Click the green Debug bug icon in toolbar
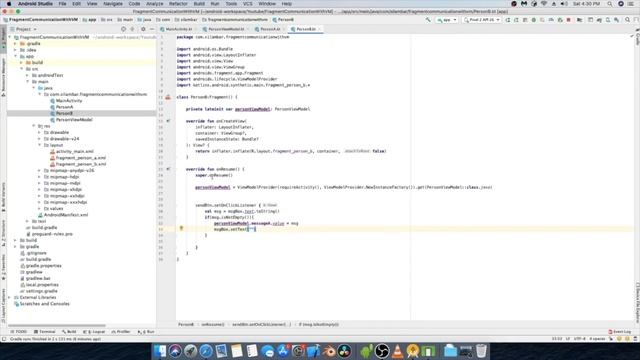The width and height of the screenshot is (640, 360). [533, 20]
